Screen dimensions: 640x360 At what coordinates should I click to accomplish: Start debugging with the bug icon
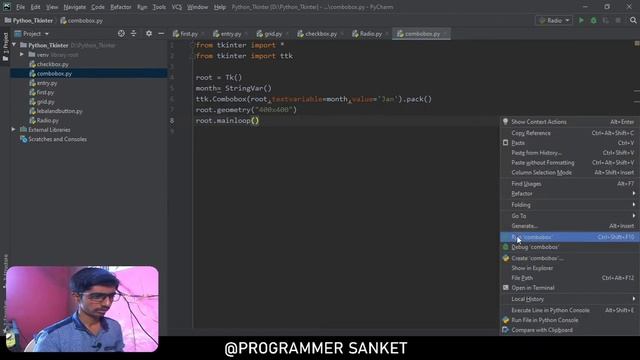point(593,20)
